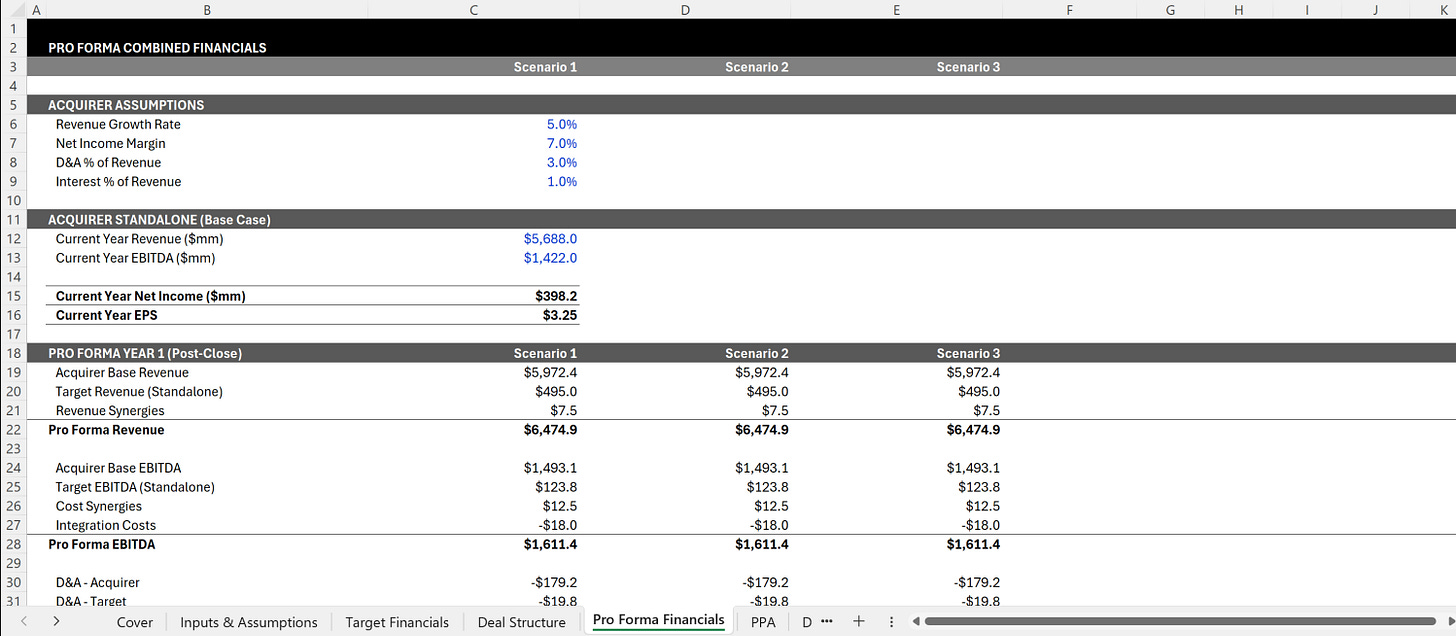Switch to the PPA sheet

pos(763,621)
